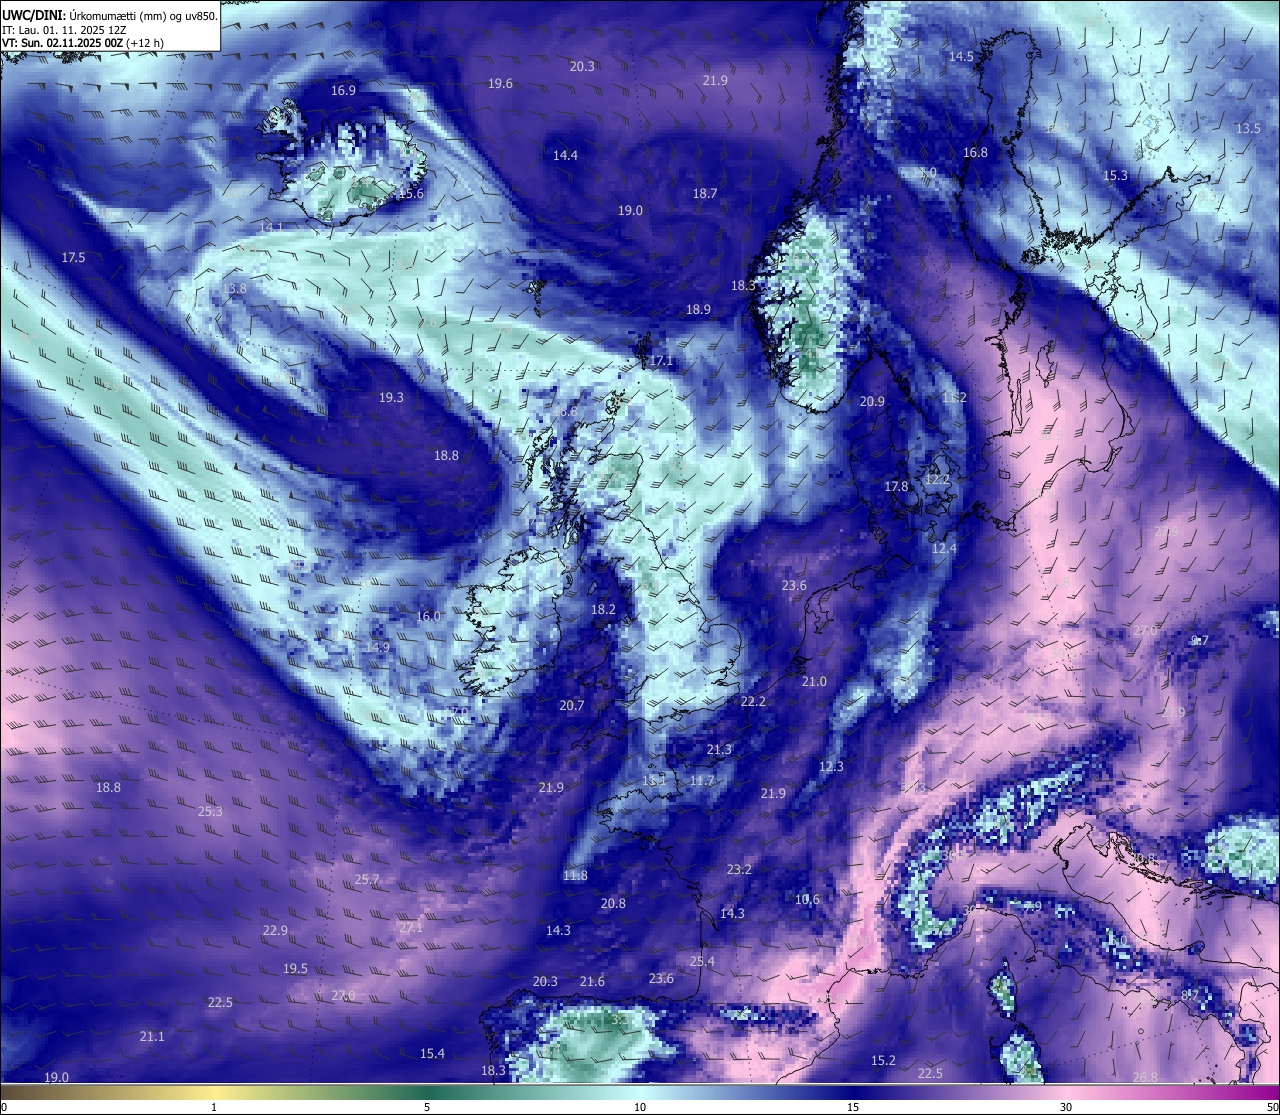Viewport: 1280px width, 1115px height.
Task: Click the 26.8 value on the map
Action: (x=1145, y=1077)
